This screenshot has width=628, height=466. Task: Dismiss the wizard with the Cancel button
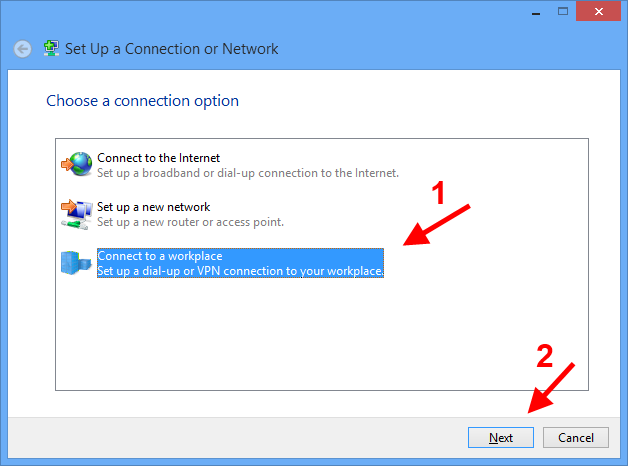[x=576, y=437]
